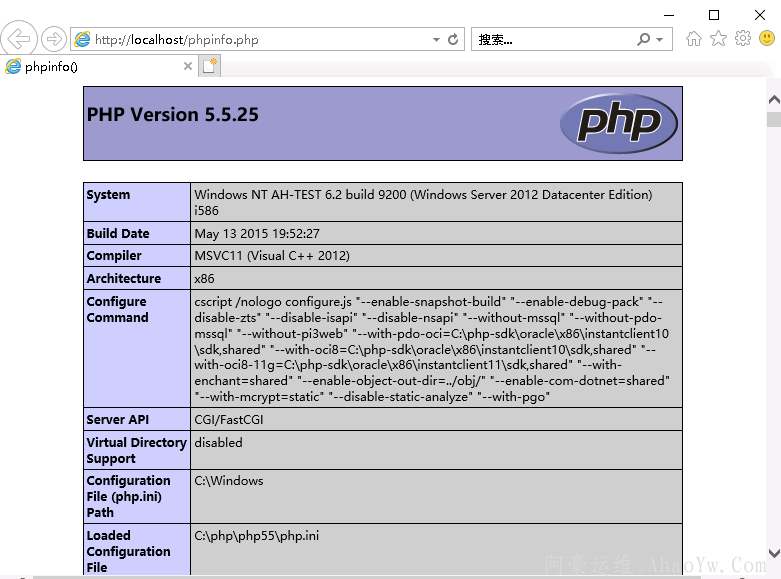The width and height of the screenshot is (781, 579).
Task: Click the vertical scrollbar up arrow
Action: click(773, 99)
